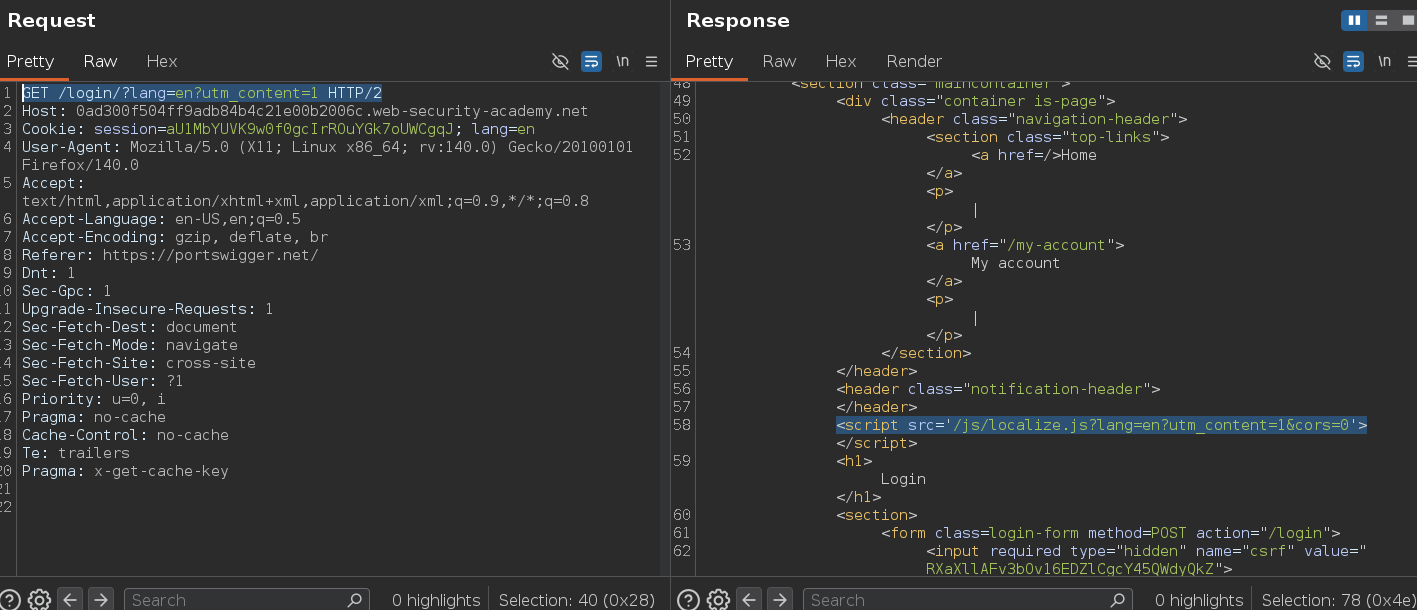1417x610 pixels.
Task: Click the Sec-Fetch-Site: cross-site line
Action: point(139,363)
